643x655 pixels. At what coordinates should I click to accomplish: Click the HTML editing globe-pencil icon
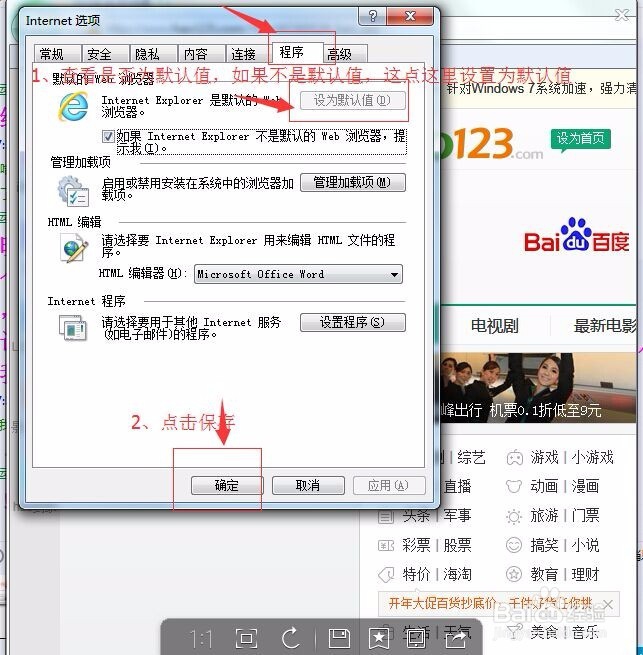[74, 247]
